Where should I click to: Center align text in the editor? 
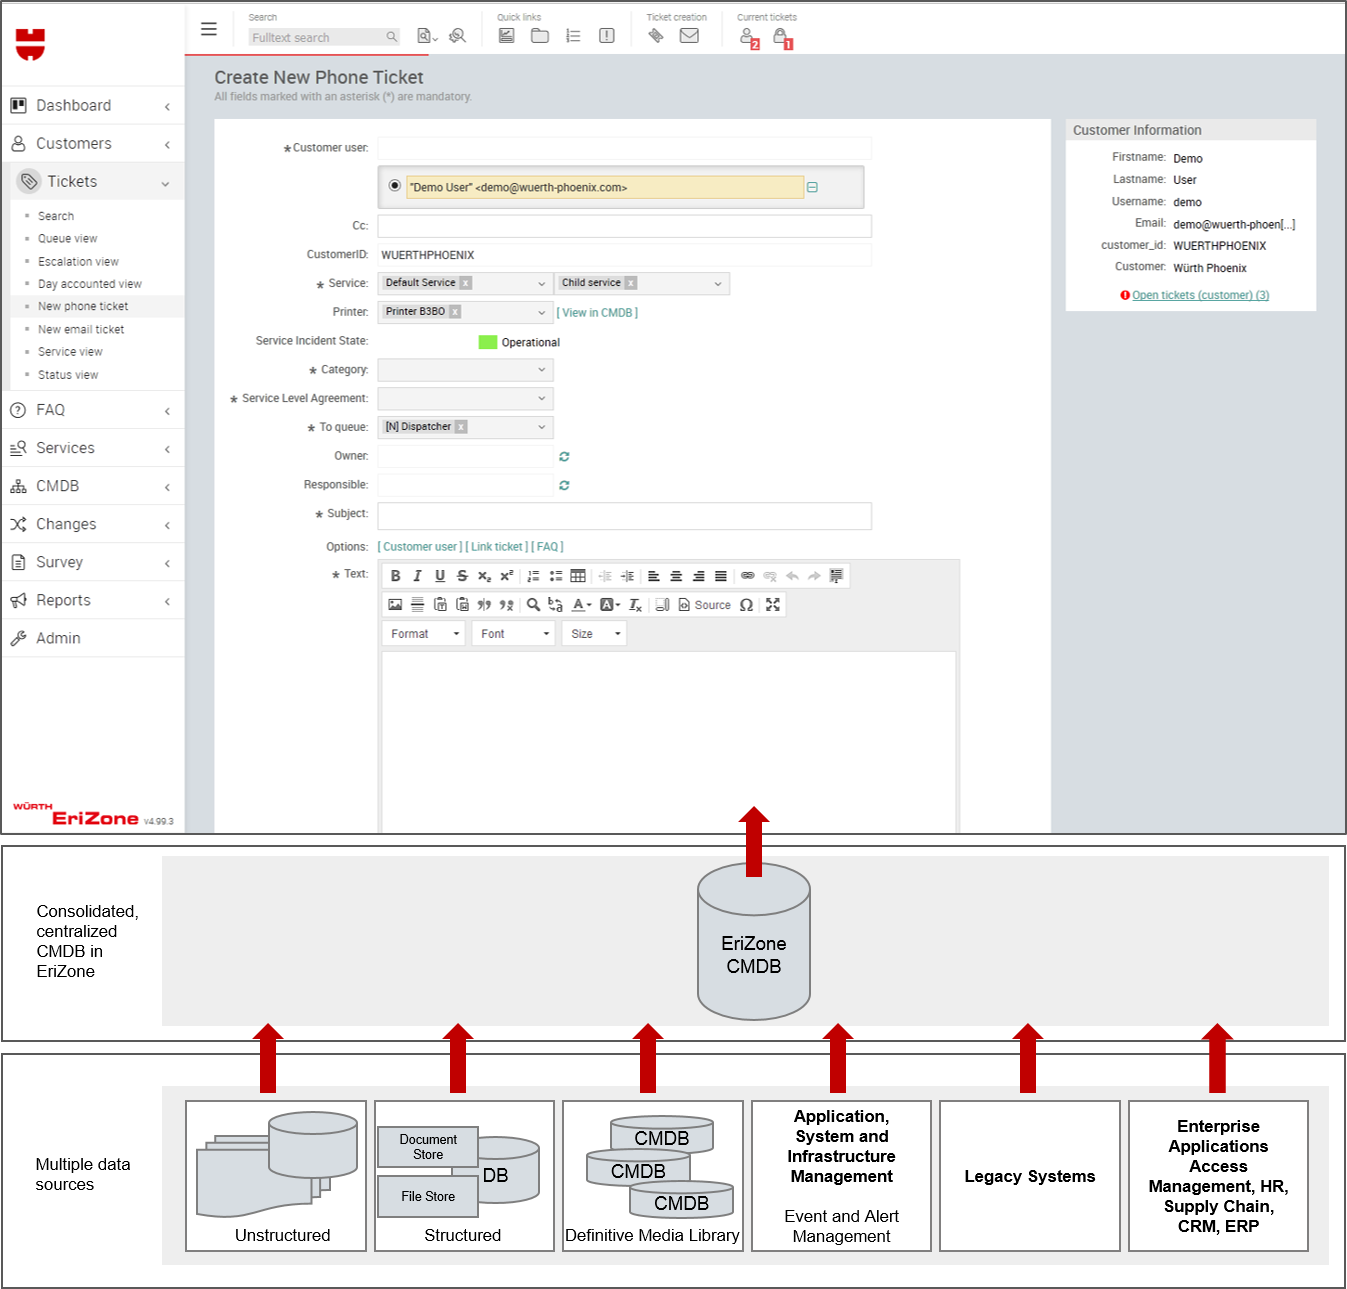point(676,576)
